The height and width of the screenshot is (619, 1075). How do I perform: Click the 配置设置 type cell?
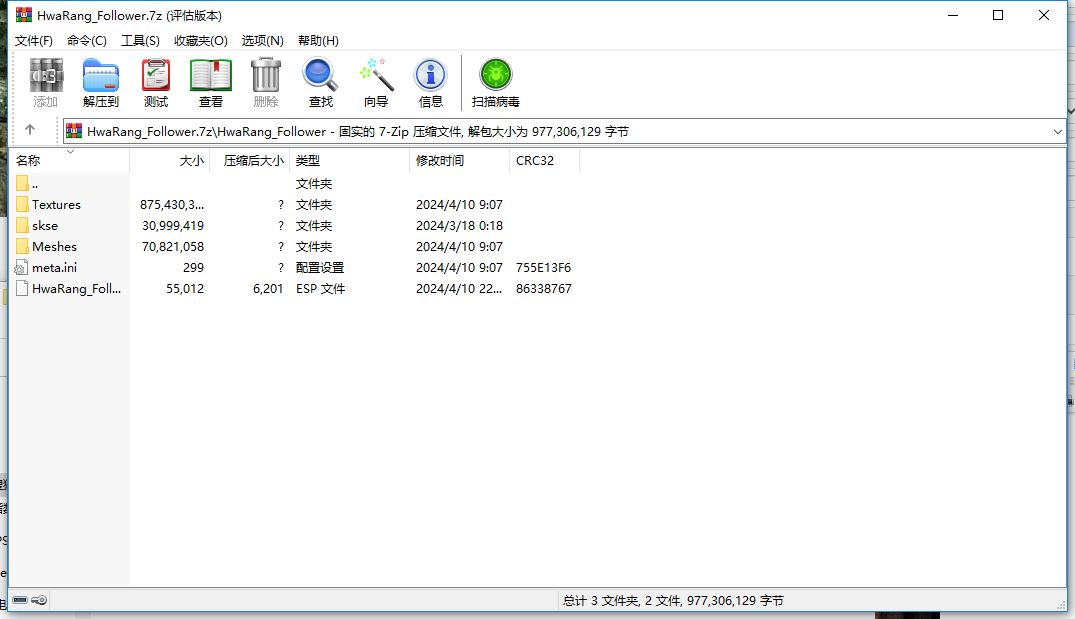point(320,267)
